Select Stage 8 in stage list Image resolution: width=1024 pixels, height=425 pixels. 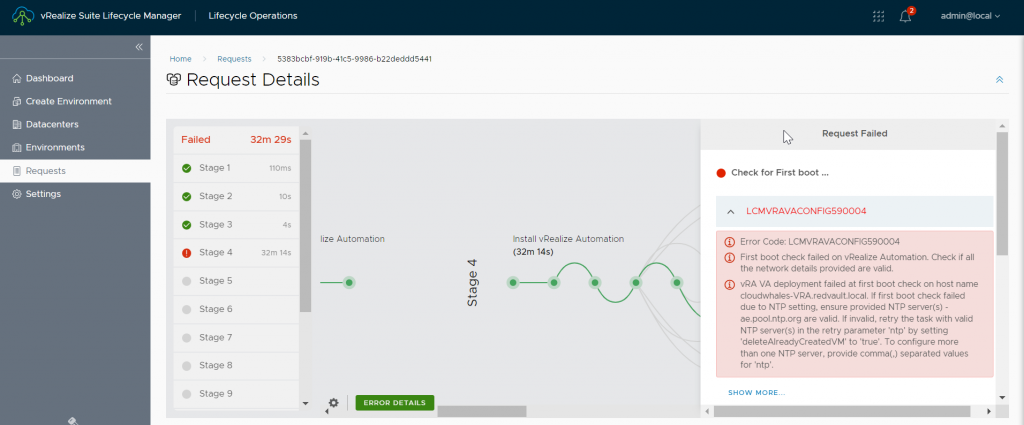point(236,366)
